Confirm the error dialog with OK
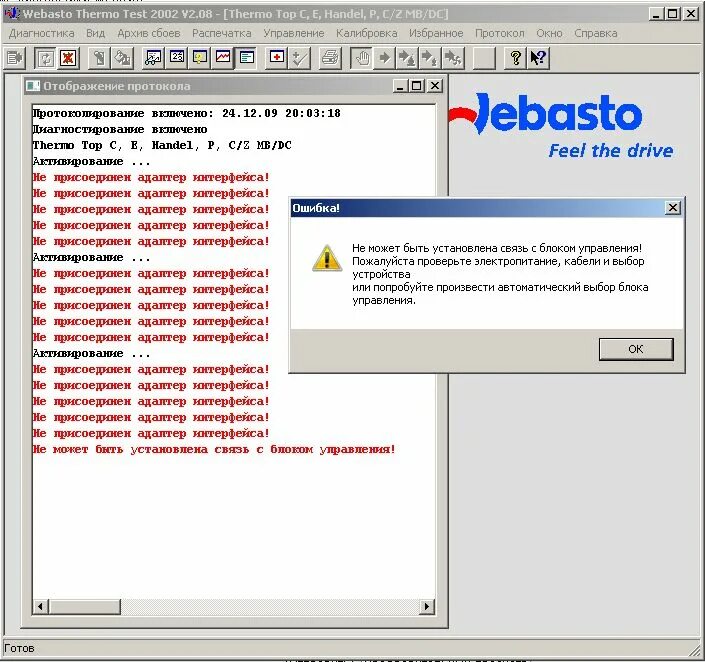The image size is (705, 662). [636, 349]
